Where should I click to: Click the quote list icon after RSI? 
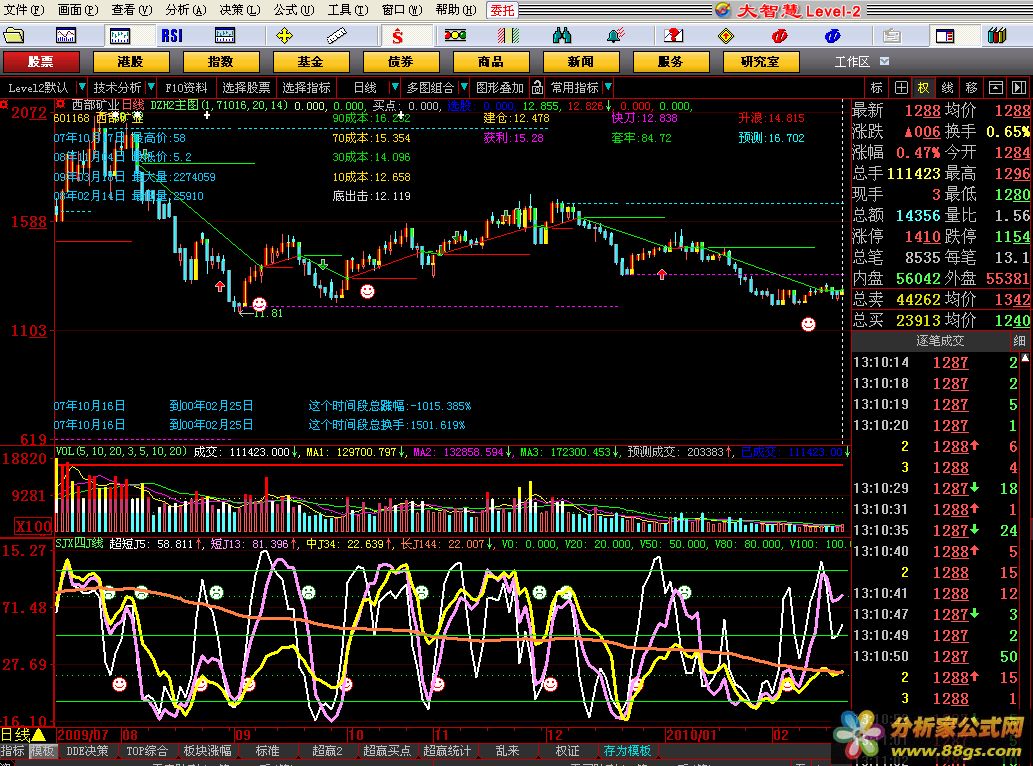pyautogui.click(x=225, y=36)
